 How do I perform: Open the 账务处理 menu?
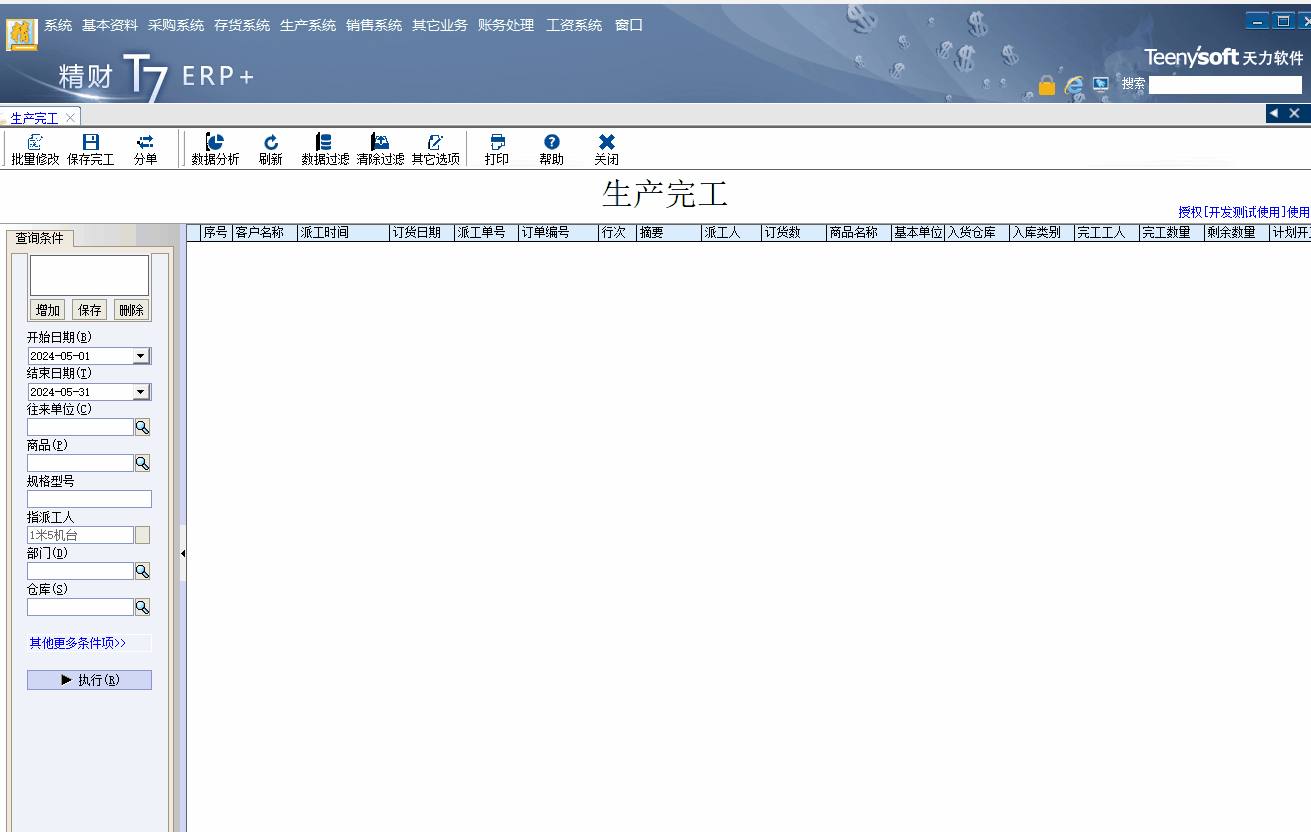click(x=506, y=25)
